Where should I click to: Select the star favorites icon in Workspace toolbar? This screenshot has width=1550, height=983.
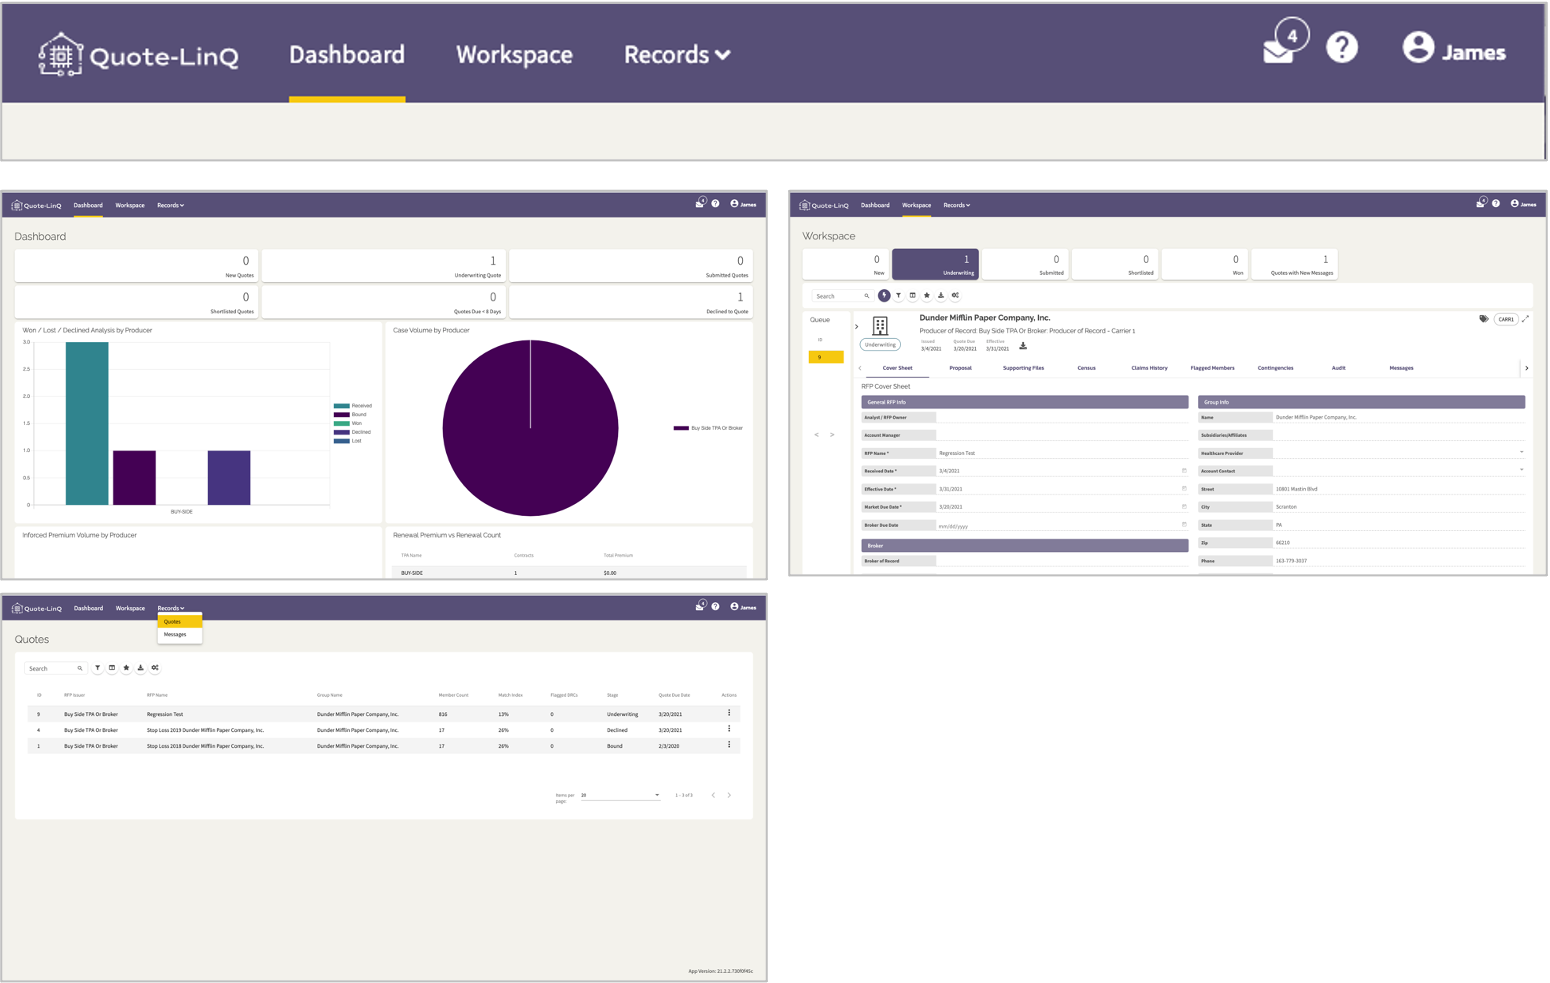click(x=926, y=295)
